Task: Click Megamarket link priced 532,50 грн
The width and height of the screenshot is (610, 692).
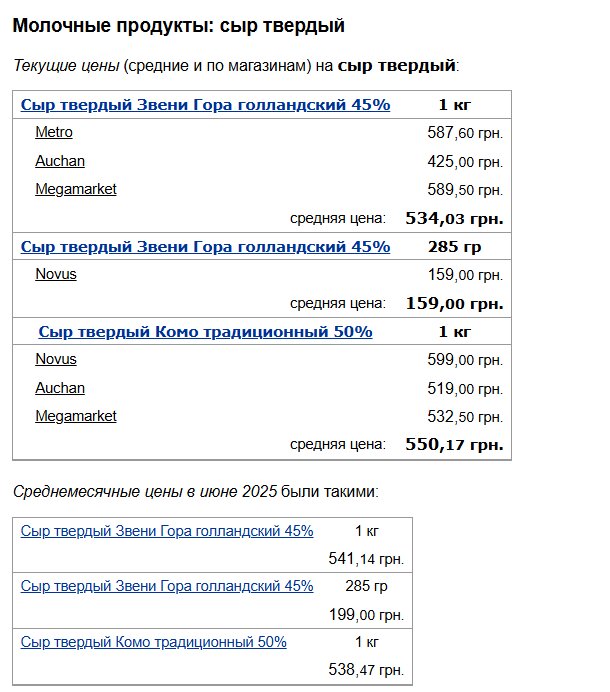Action: click(x=76, y=416)
